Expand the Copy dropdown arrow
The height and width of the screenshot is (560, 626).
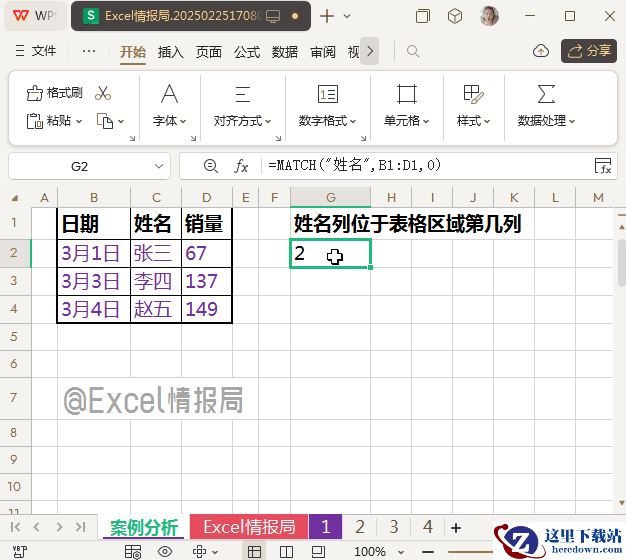(x=121, y=121)
